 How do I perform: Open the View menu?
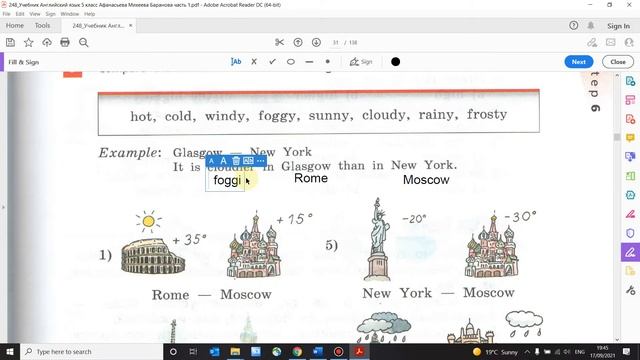click(x=35, y=14)
